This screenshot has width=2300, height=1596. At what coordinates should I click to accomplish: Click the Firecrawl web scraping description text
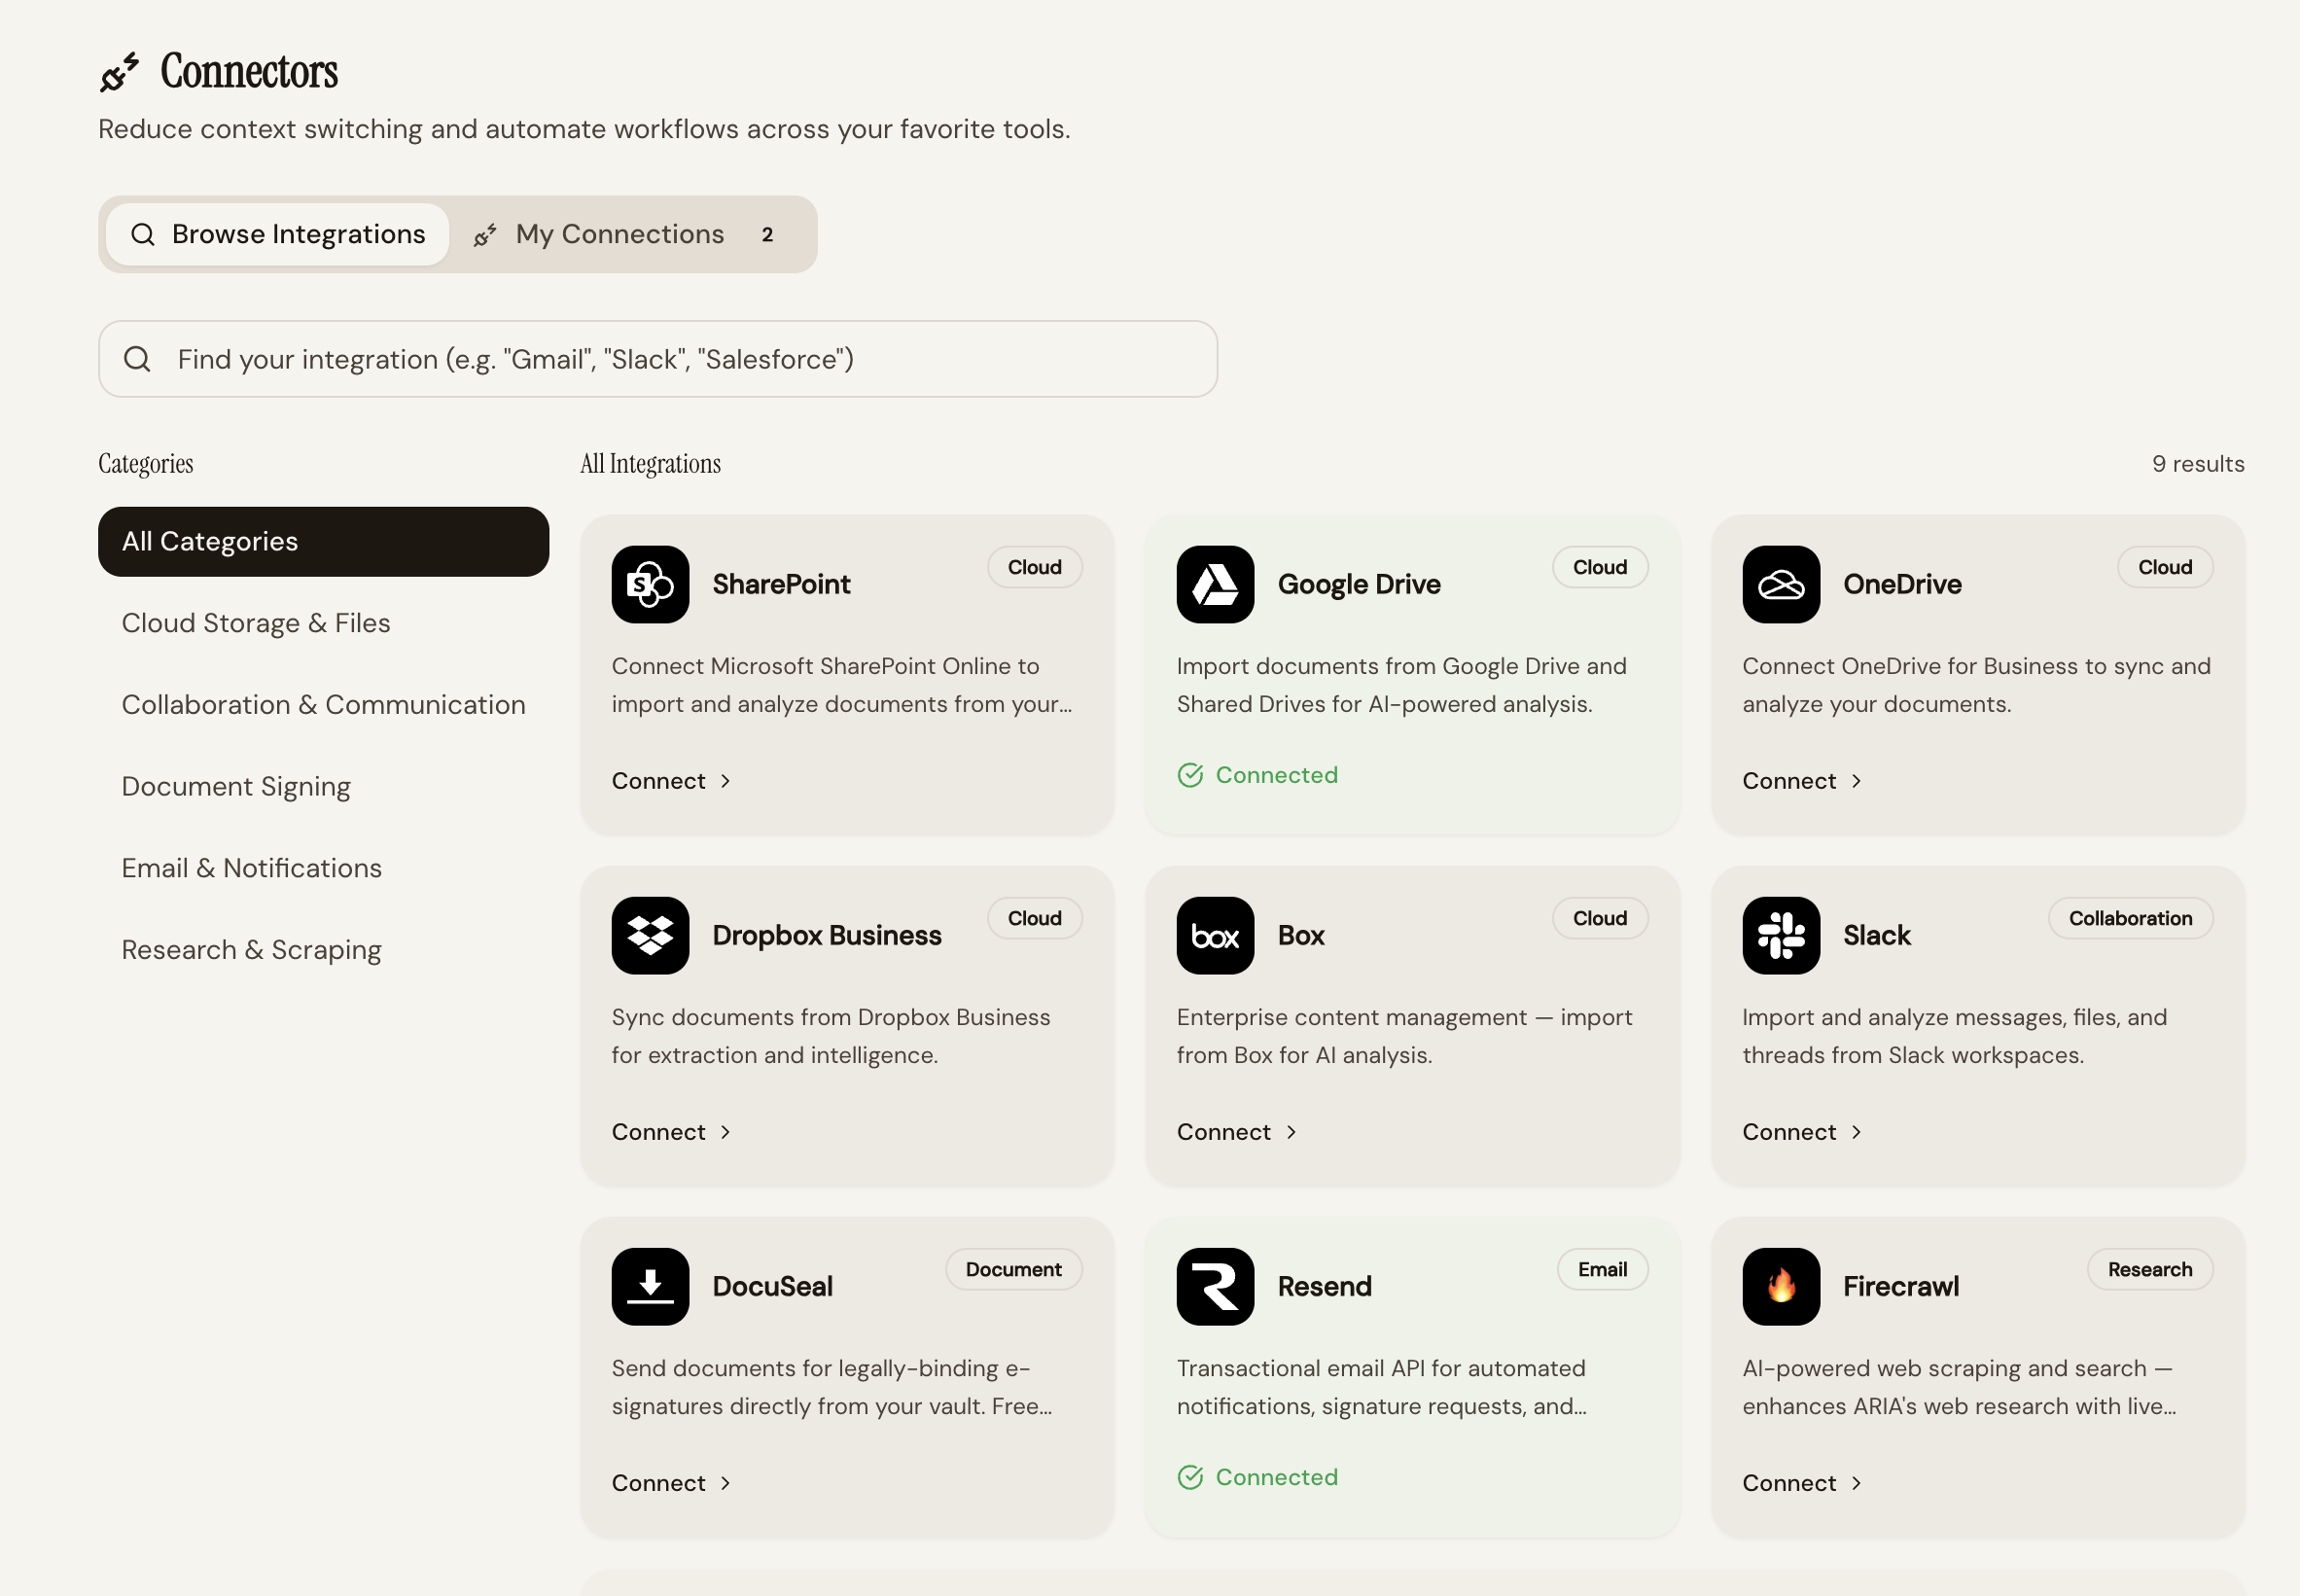coord(1959,1387)
